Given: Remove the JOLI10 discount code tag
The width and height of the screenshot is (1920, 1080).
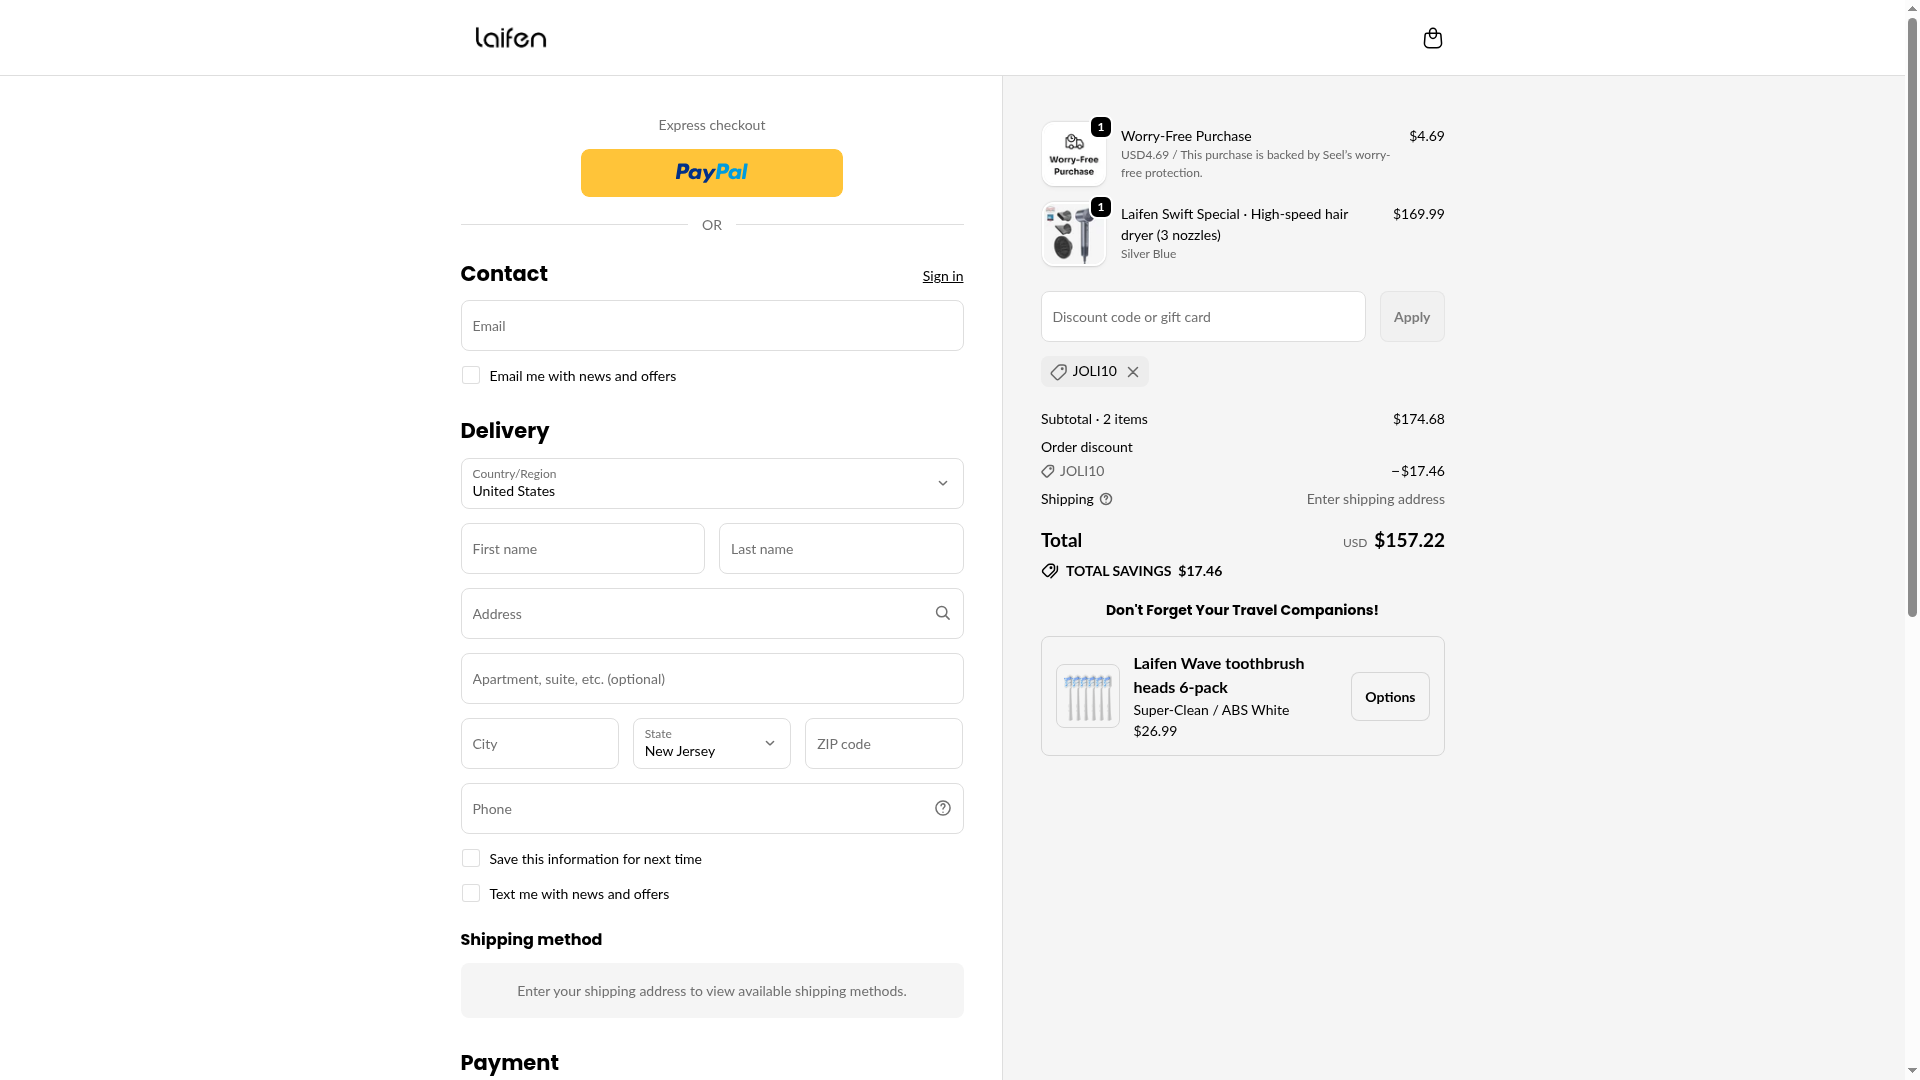Looking at the screenshot, I should coord(1133,372).
